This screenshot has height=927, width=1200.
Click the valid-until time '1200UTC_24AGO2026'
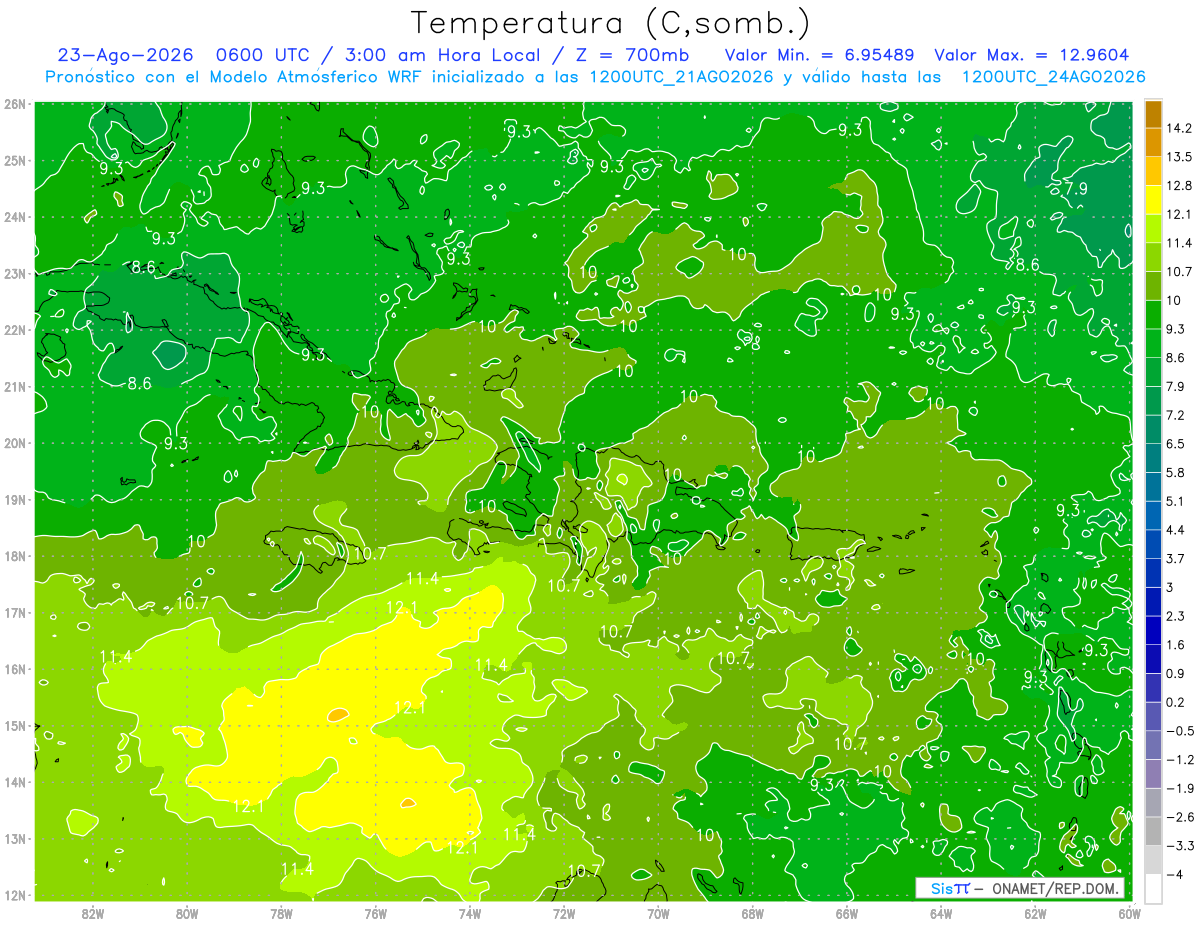point(1053,77)
